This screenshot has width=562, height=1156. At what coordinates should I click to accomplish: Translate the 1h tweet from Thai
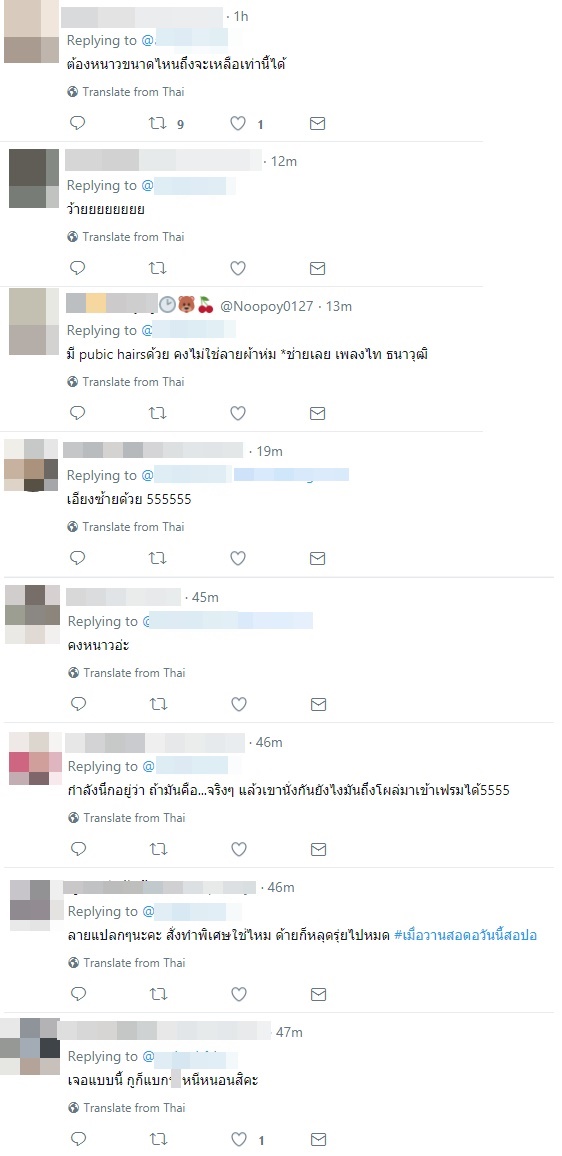tap(125, 92)
